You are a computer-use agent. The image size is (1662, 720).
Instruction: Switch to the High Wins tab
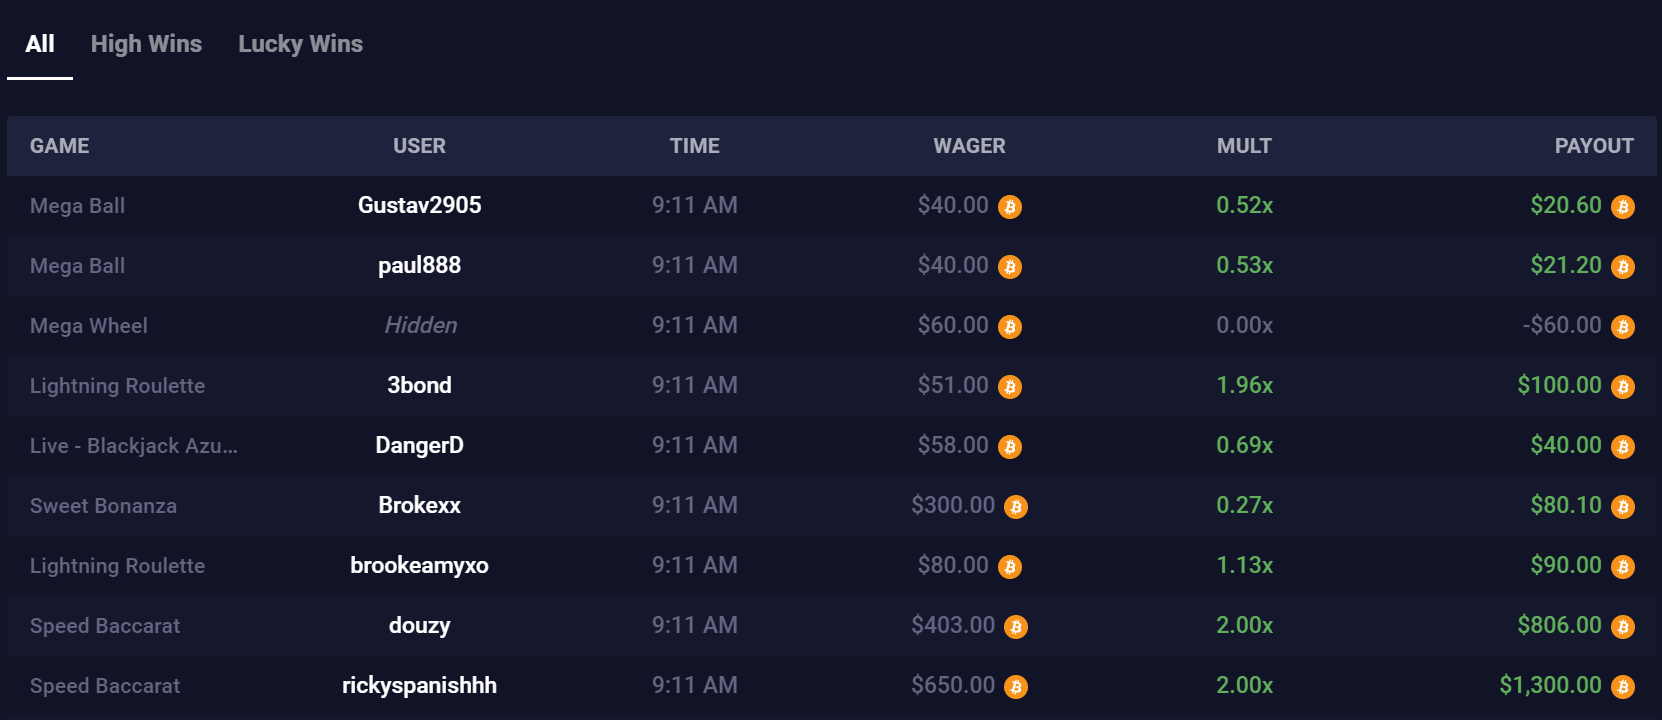click(x=146, y=44)
